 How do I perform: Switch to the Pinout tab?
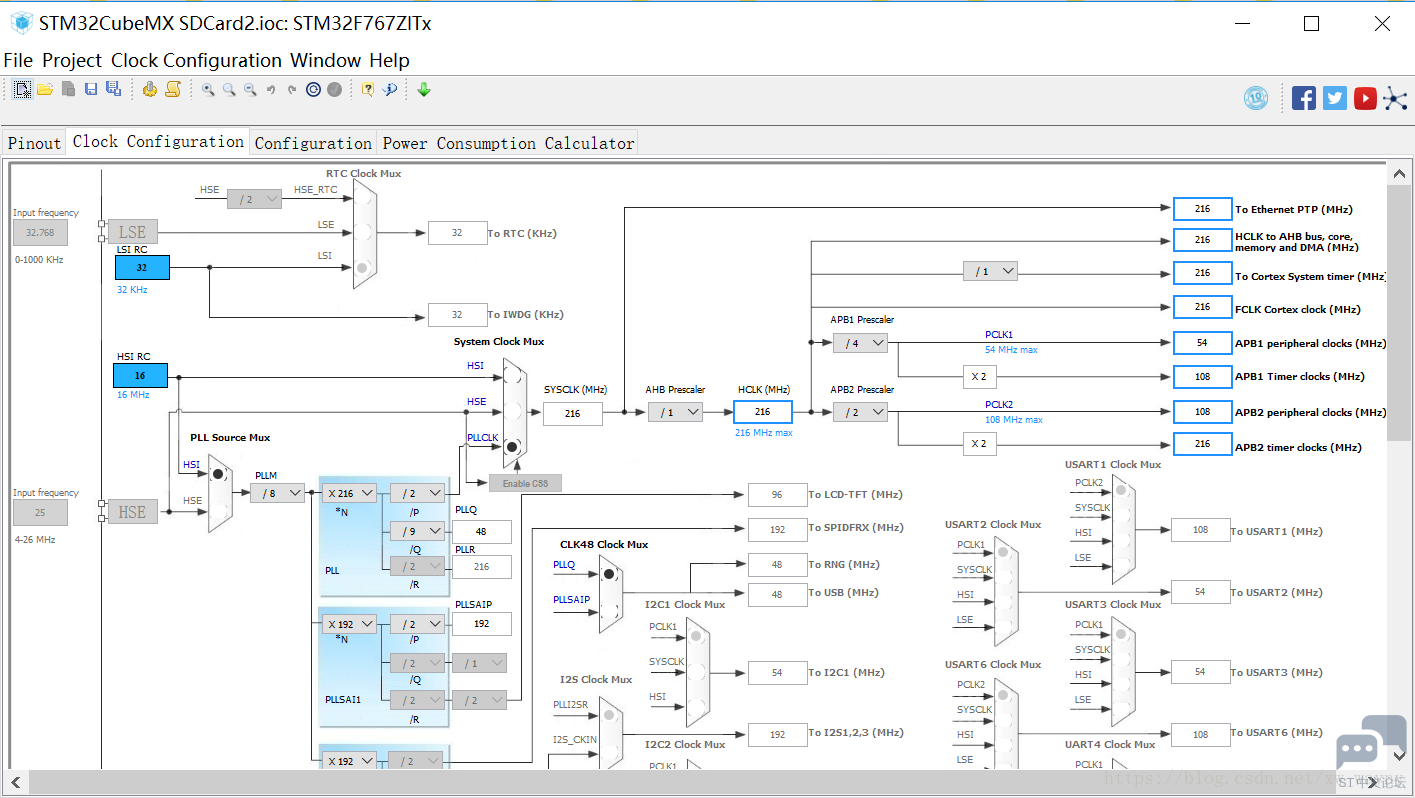34,143
